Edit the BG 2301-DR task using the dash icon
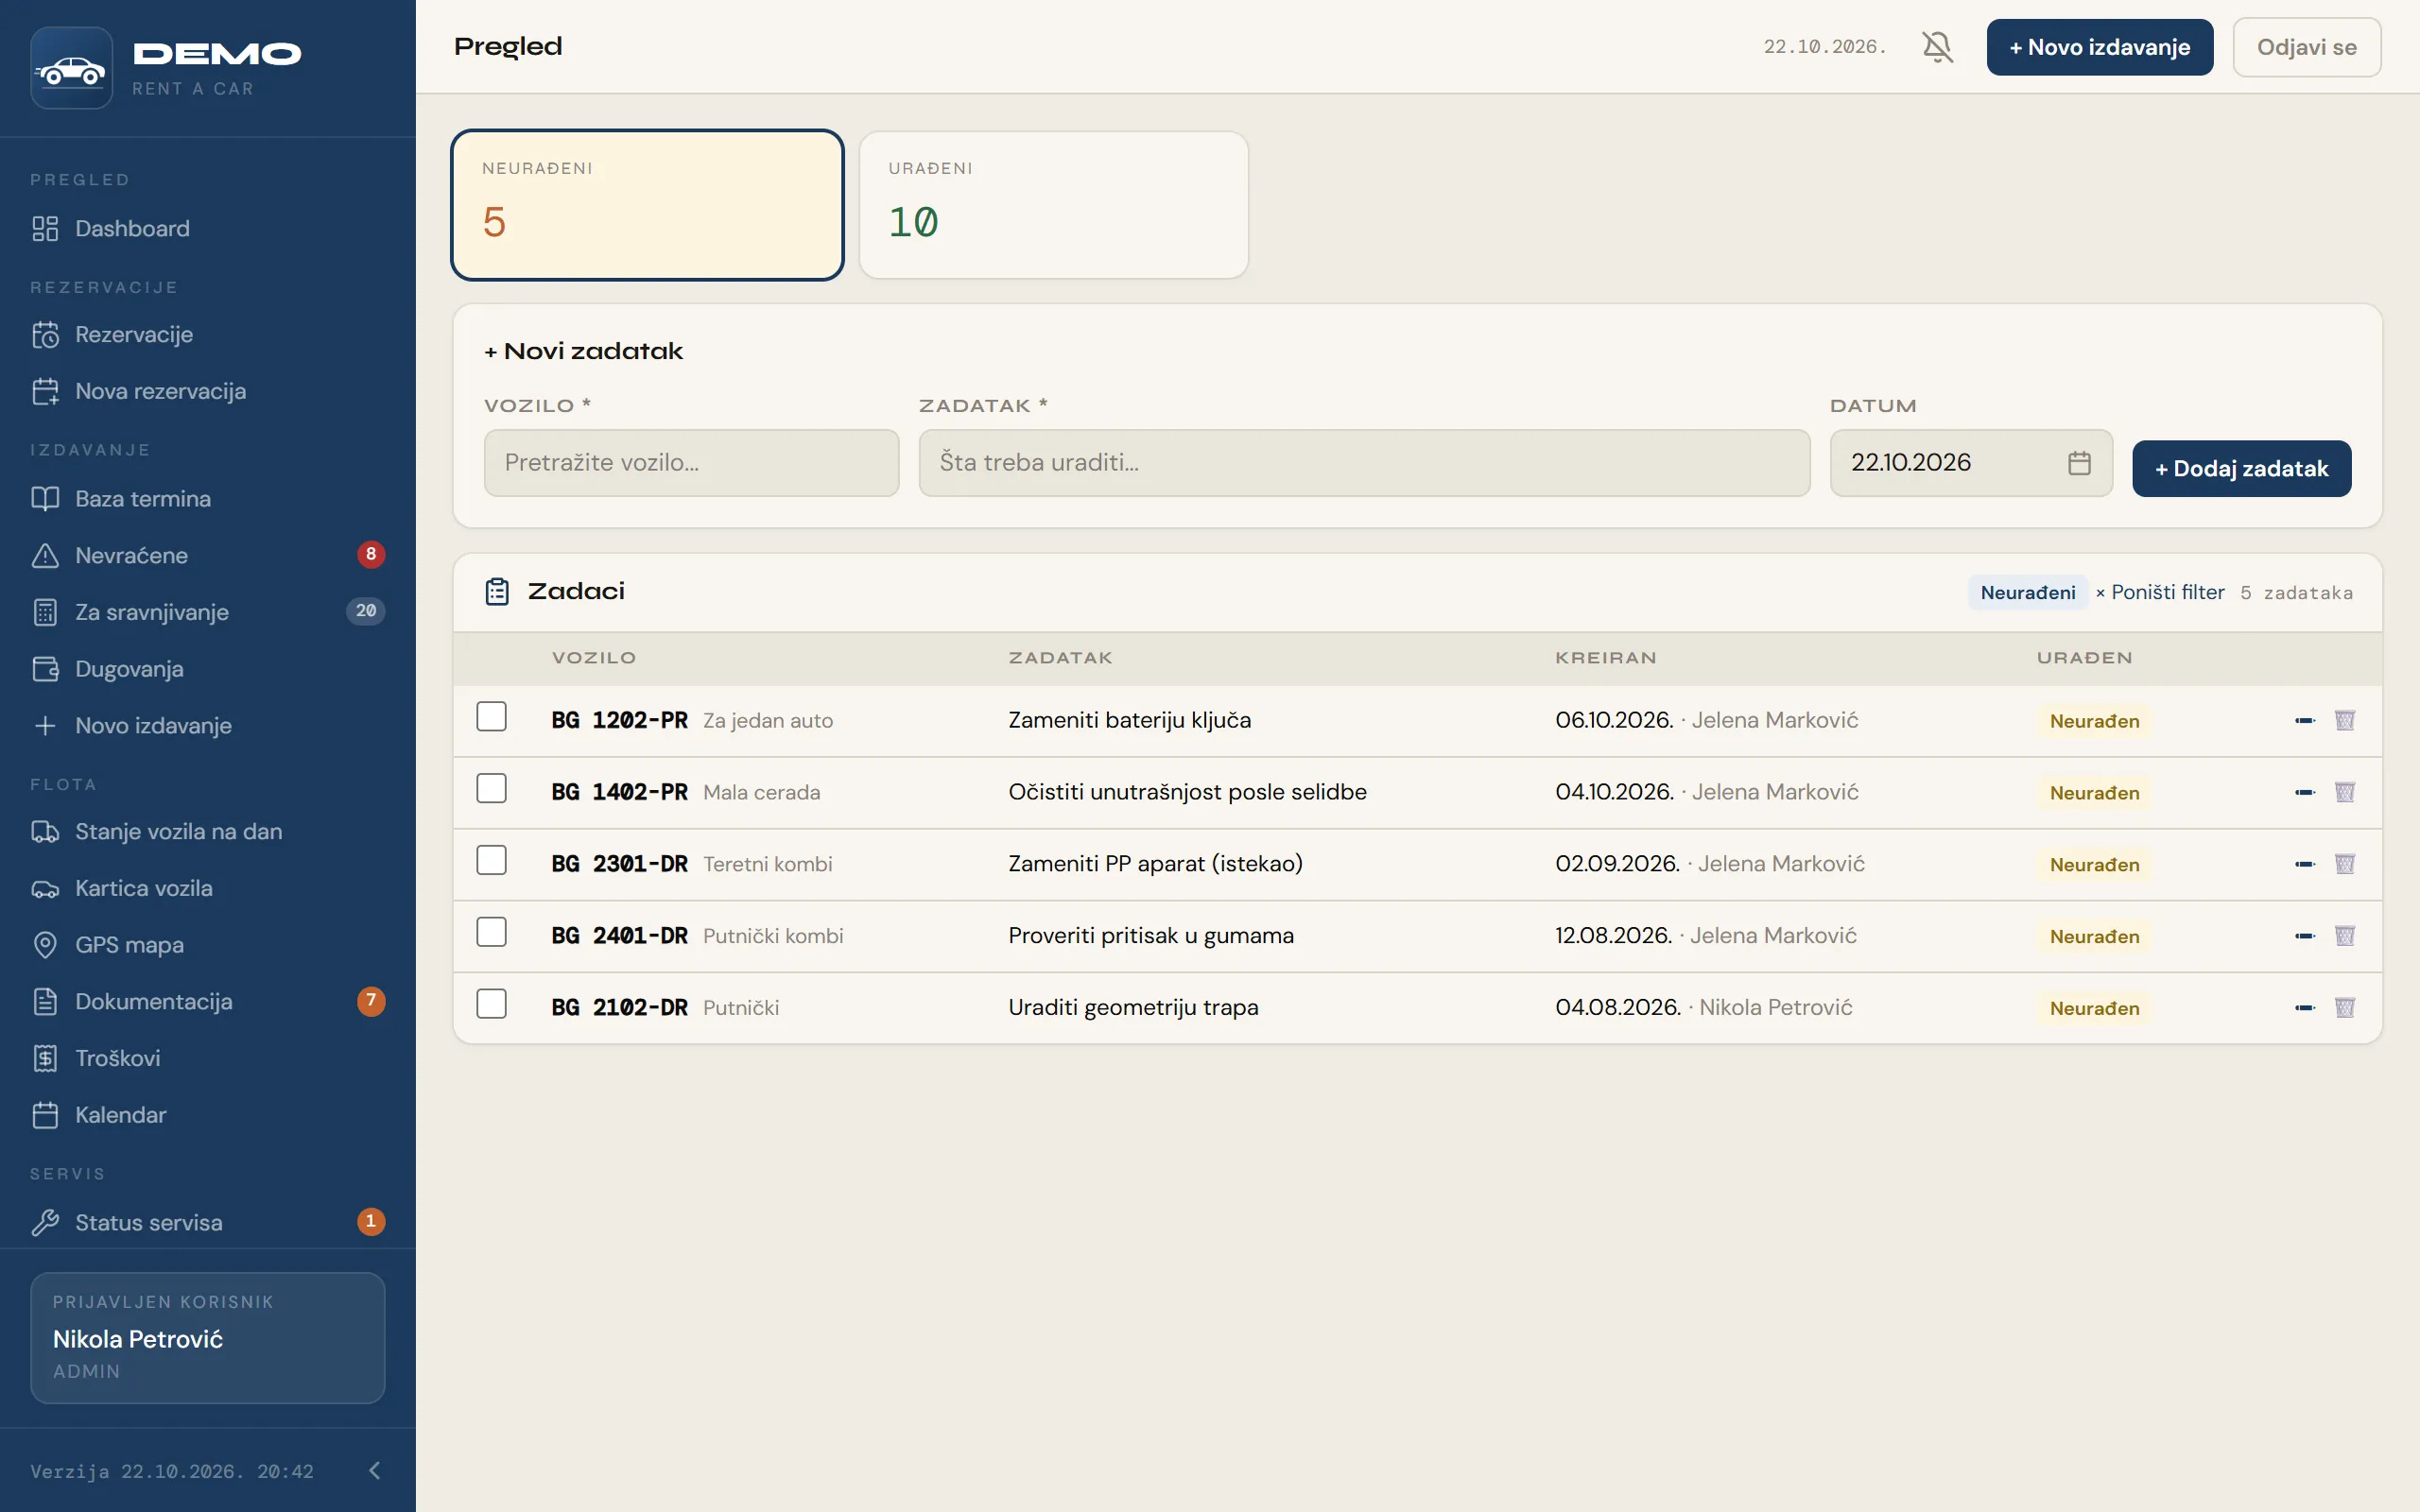Viewport: 2420px width, 1512px height. coord(2304,864)
